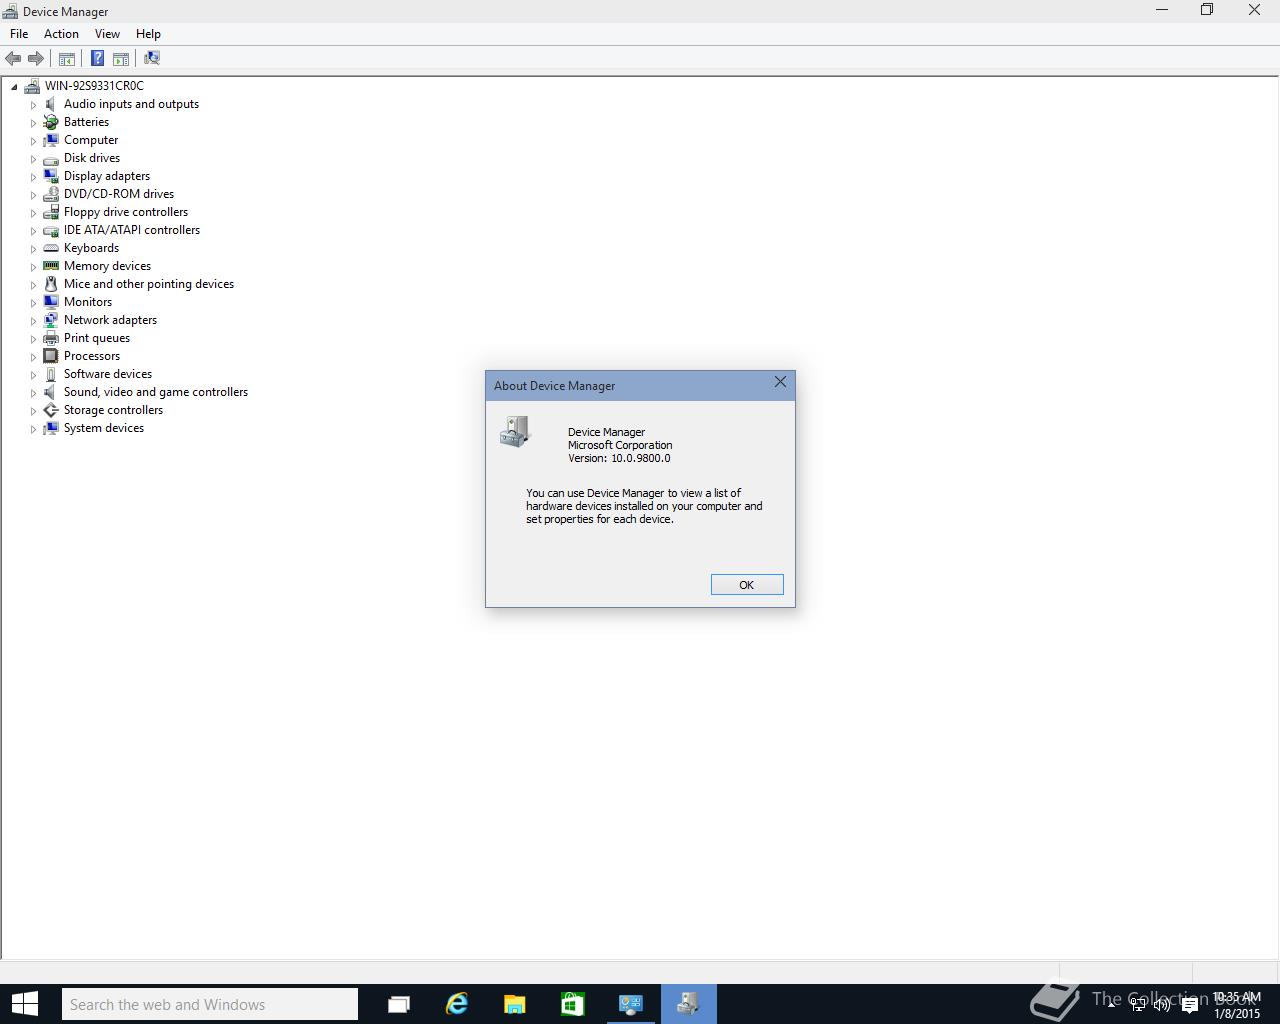Select the Network adapters category icon
Image resolution: width=1280 pixels, height=1024 pixels.
coord(51,320)
